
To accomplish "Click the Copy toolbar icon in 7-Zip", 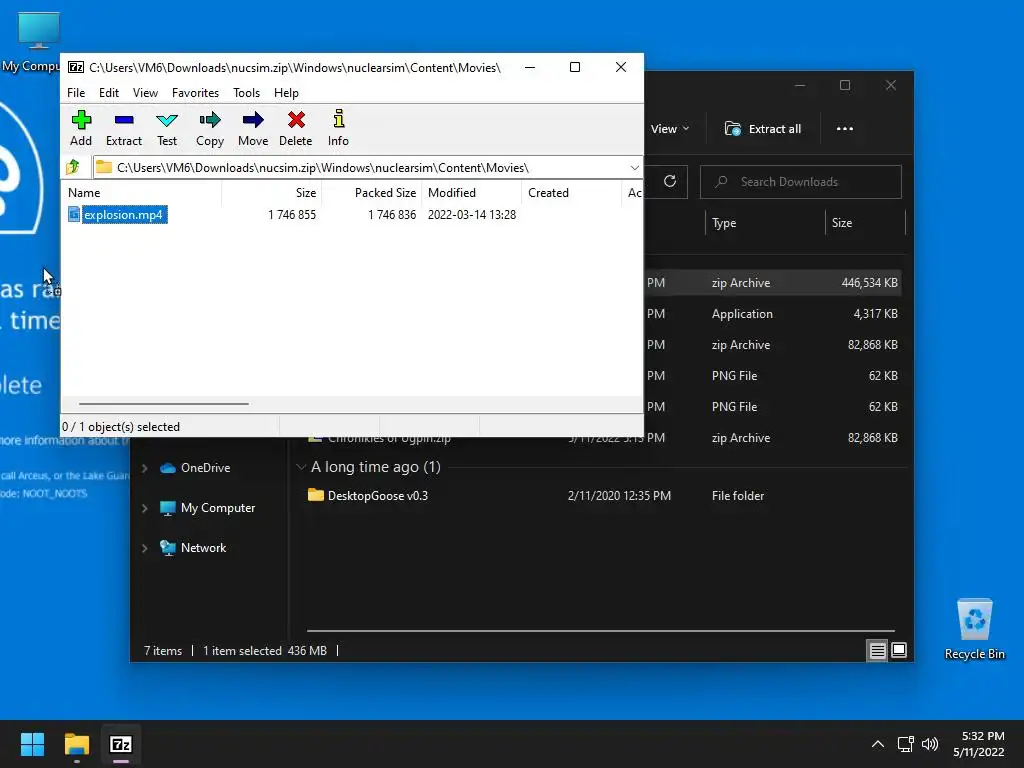I will [x=210, y=128].
